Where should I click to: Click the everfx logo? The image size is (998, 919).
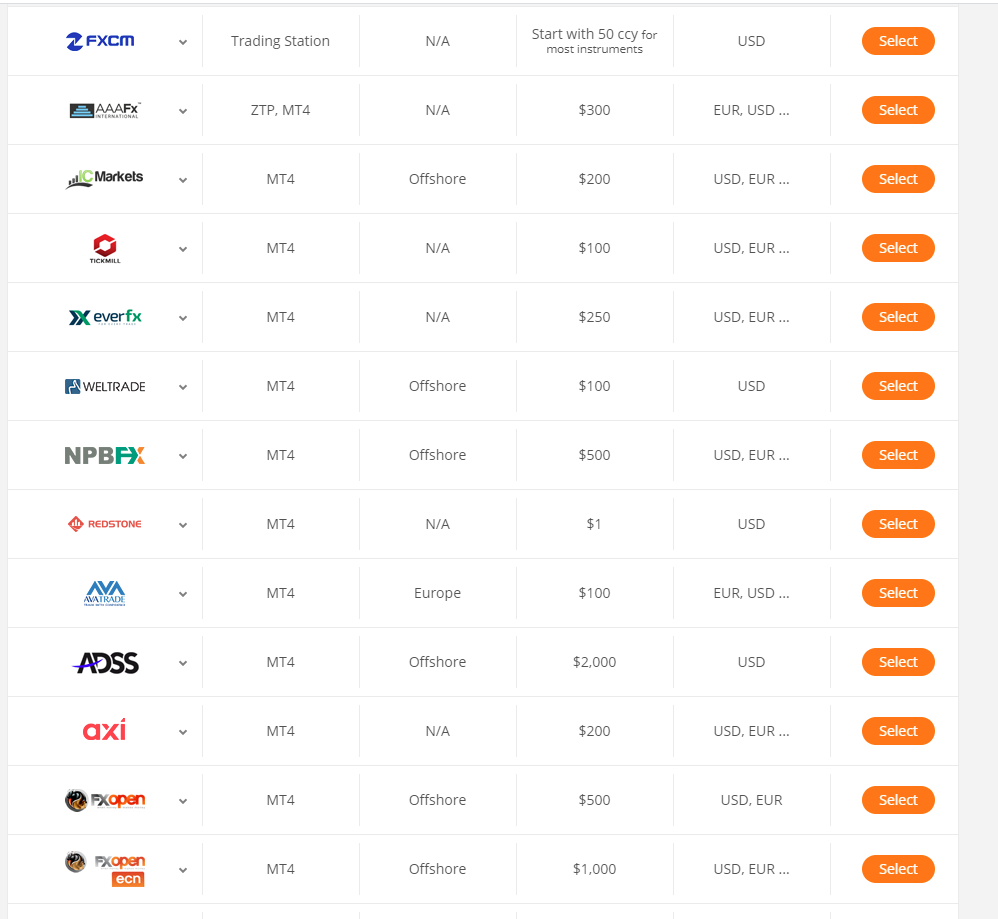click(x=105, y=317)
